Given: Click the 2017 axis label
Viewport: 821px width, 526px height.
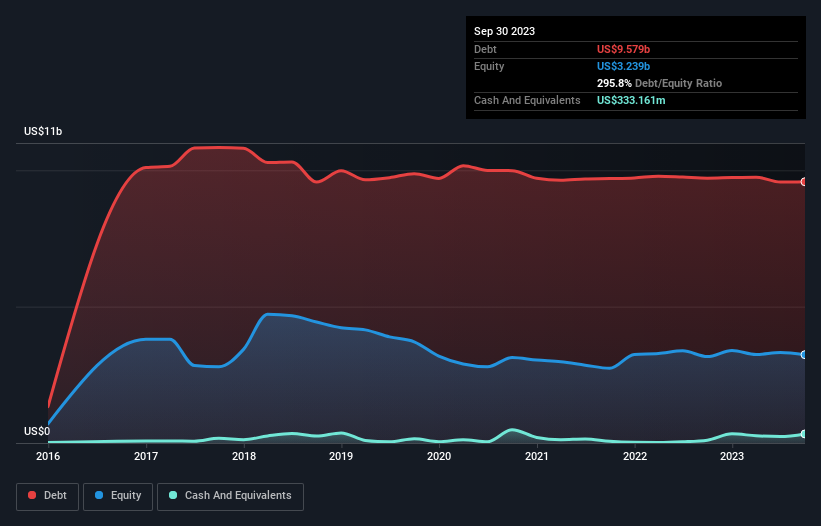Looking at the screenshot, I should 146,456.
